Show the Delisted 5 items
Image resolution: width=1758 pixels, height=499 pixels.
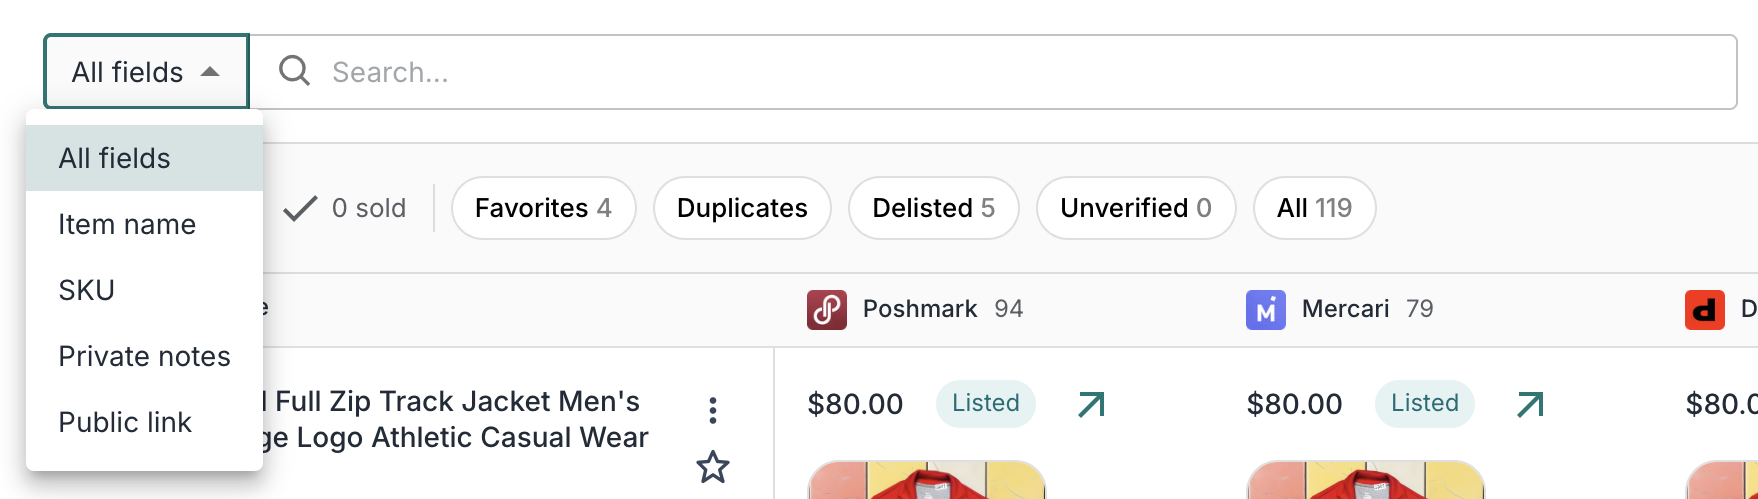coord(933,208)
